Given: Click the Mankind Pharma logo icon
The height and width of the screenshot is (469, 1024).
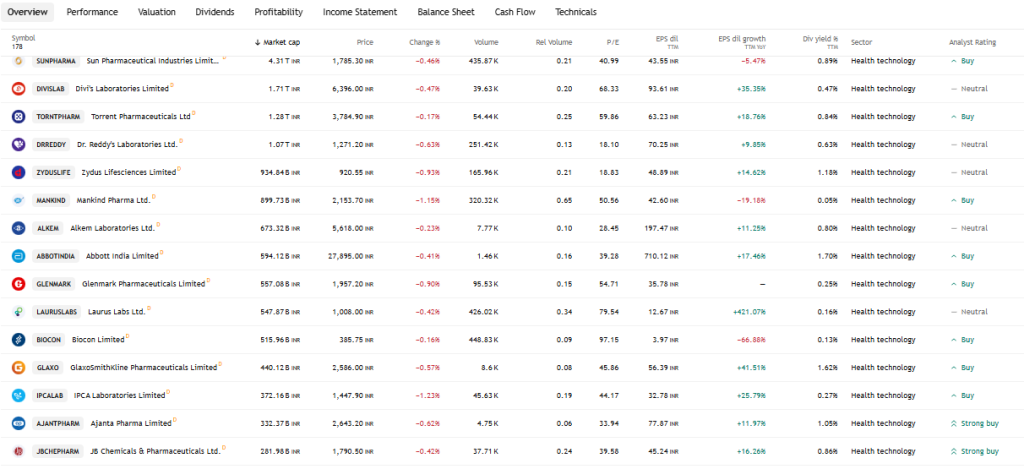Looking at the screenshot, I should coord(18,201).
